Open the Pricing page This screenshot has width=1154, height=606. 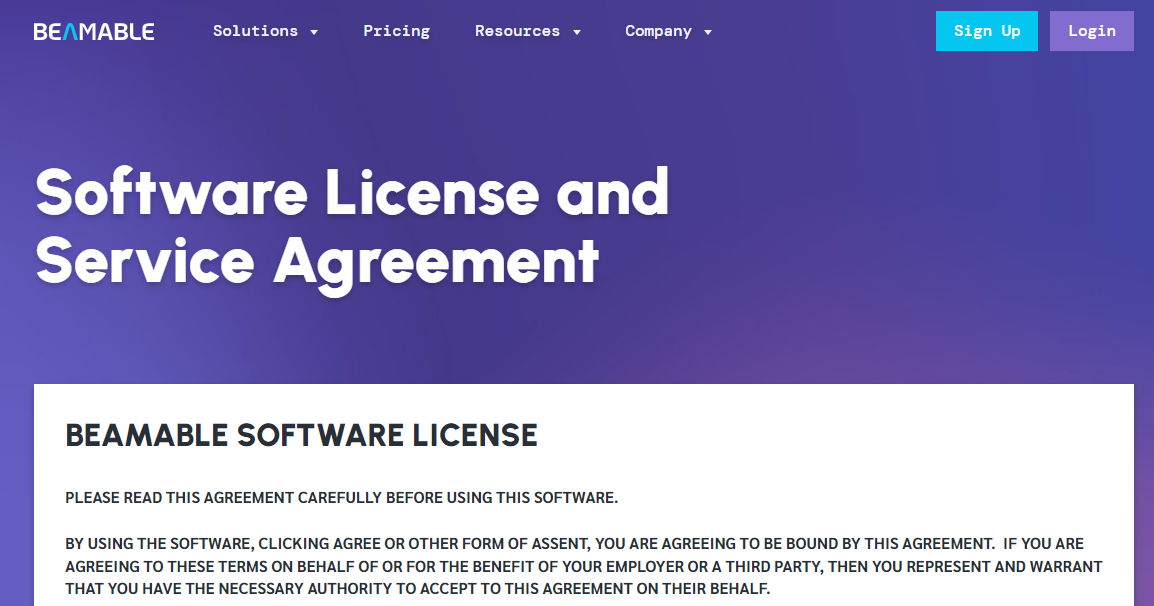click(x=396, y=31)
